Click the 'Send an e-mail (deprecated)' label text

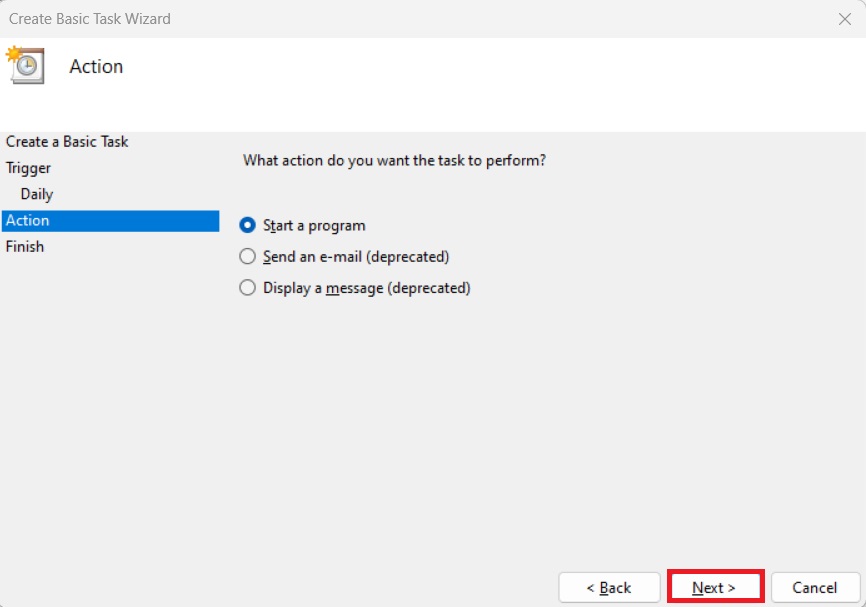(356, 257)
